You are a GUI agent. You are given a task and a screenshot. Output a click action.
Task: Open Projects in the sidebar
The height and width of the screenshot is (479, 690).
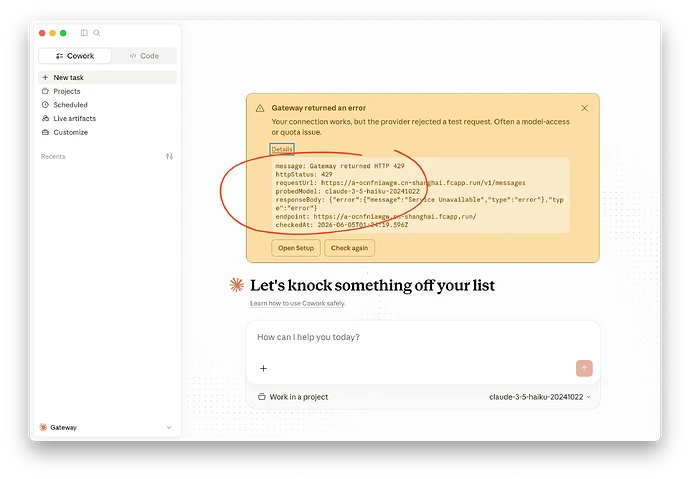point(107,91)
